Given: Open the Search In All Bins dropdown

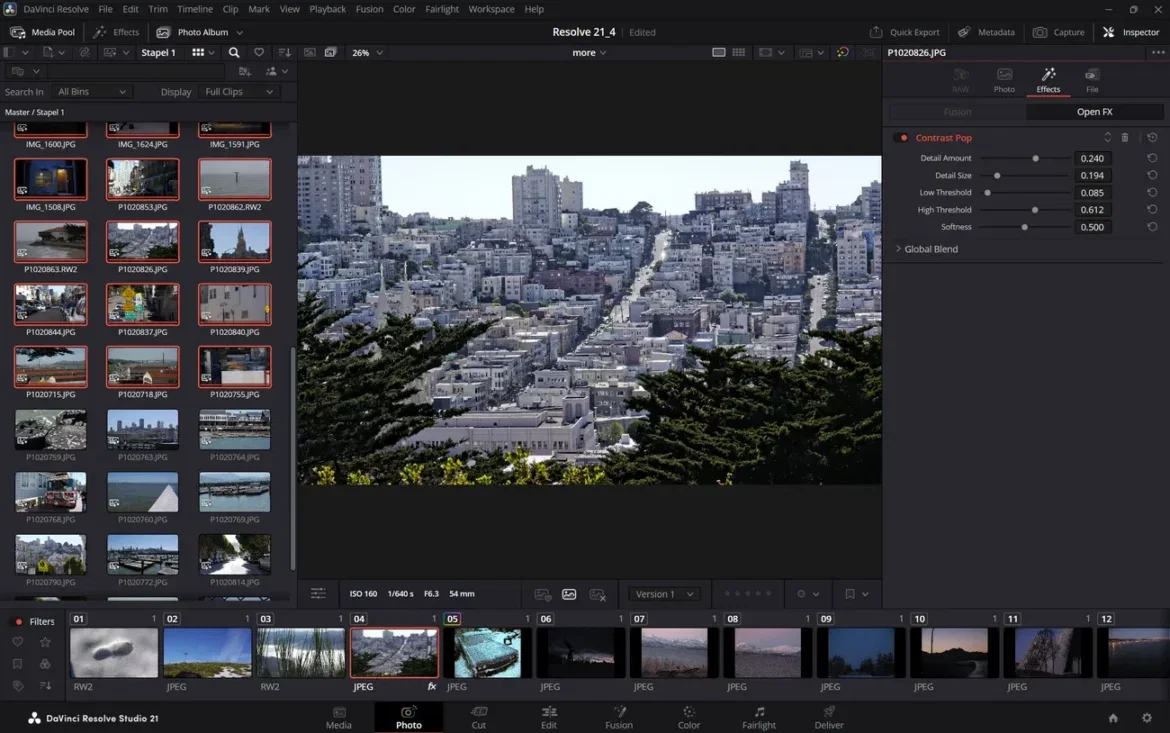Looking at the screenshot, I should coord(91,92).
